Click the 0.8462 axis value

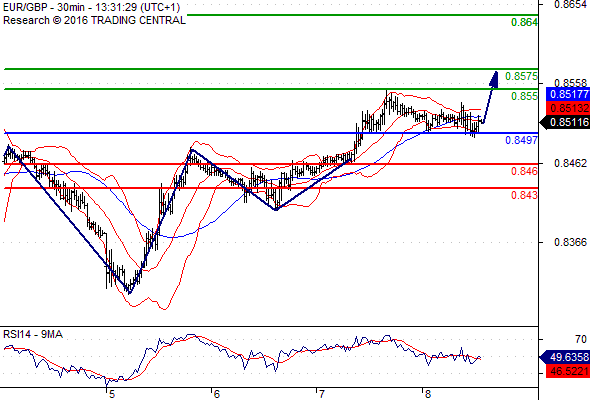coord(570,163)
